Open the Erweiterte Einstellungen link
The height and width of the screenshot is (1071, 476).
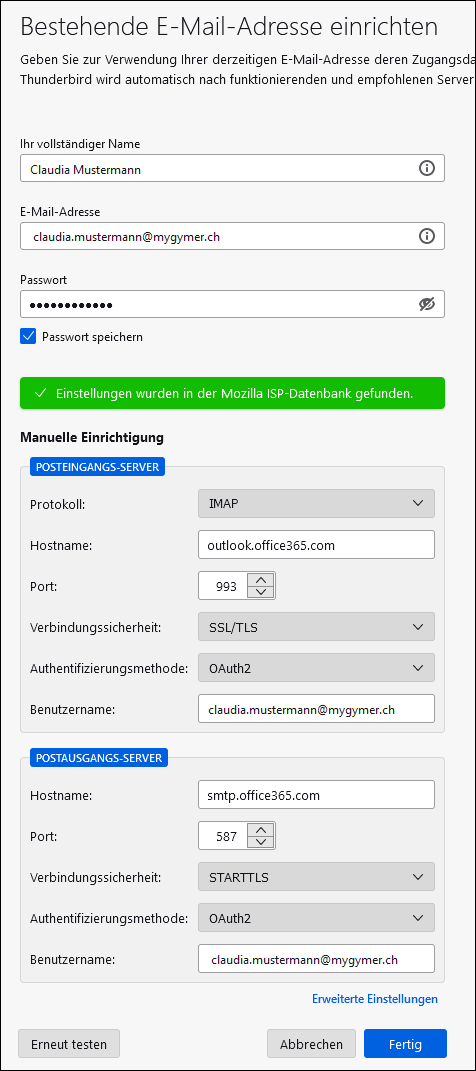(375, 999)
